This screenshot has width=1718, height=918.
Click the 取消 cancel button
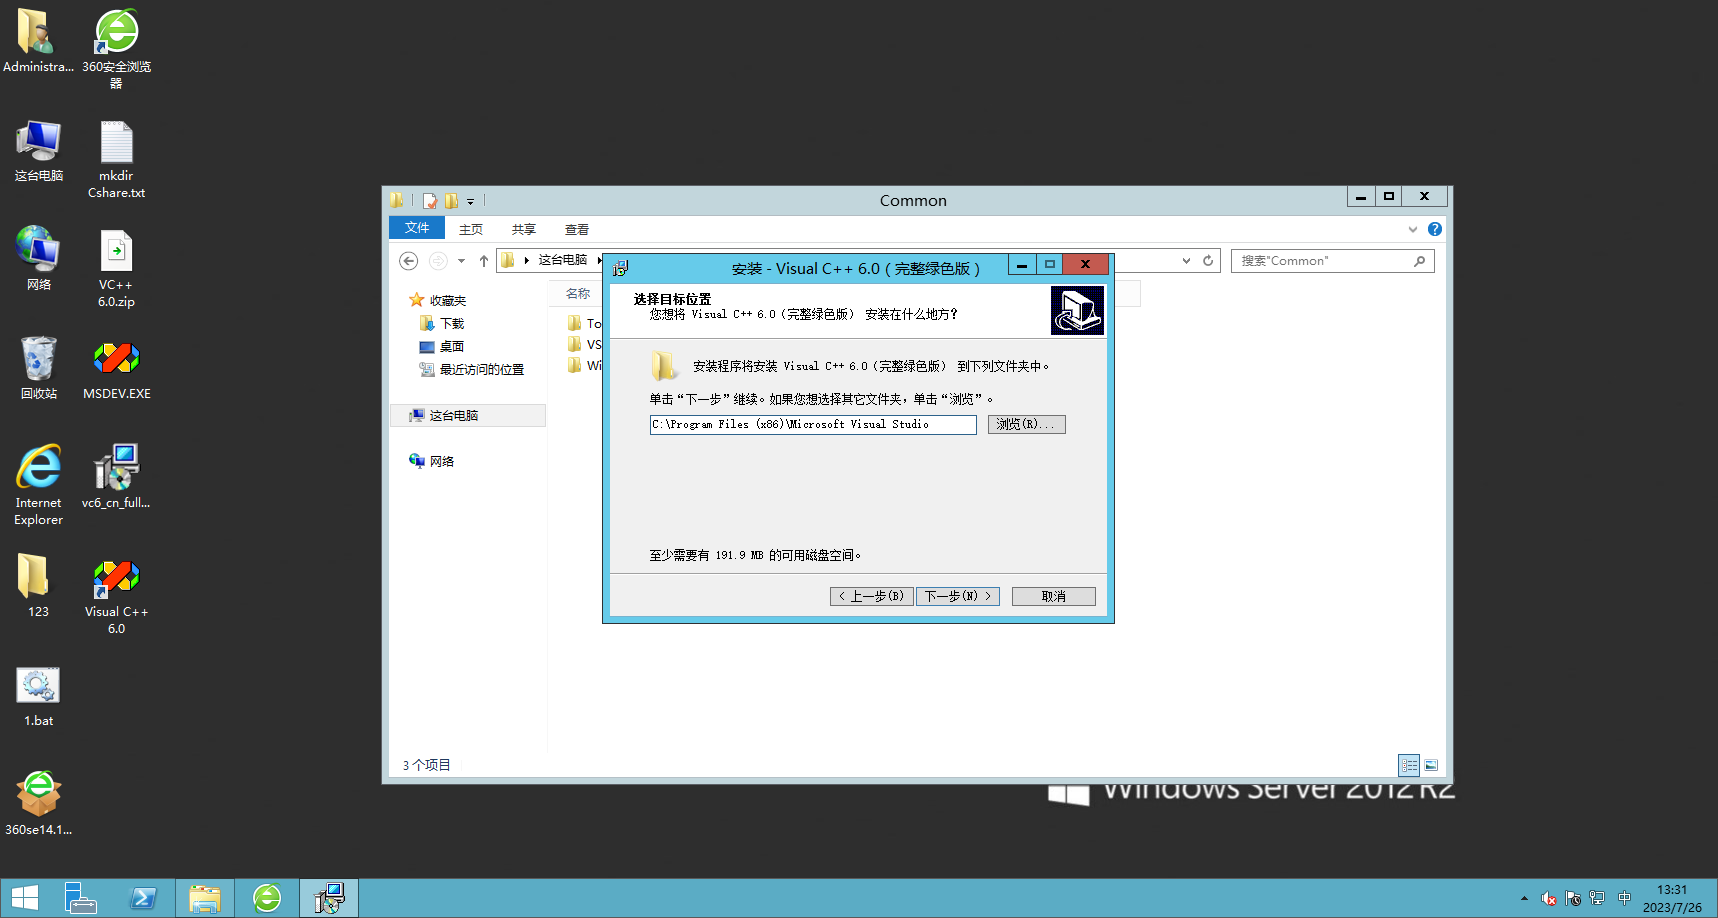point(1053,596)
